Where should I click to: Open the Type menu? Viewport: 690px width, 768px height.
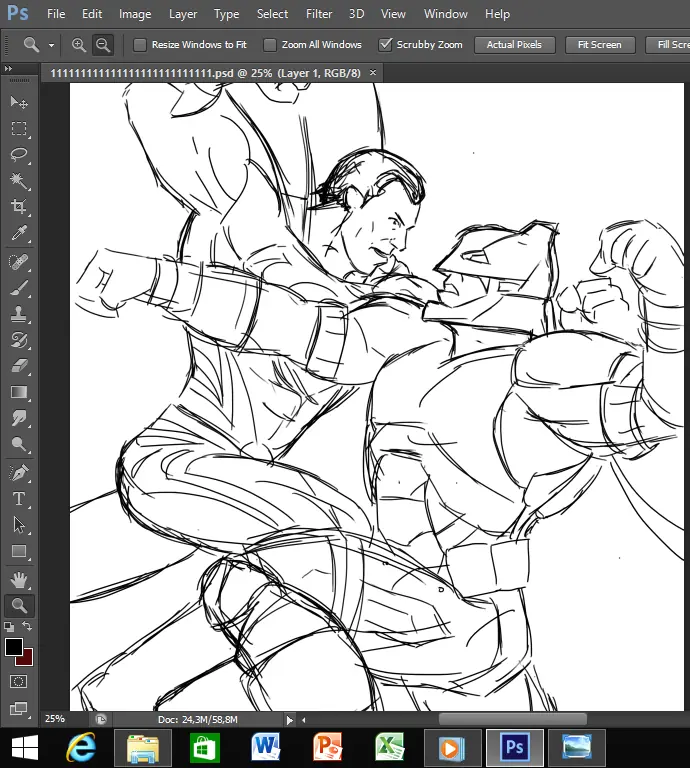click(x=226, y=14)
